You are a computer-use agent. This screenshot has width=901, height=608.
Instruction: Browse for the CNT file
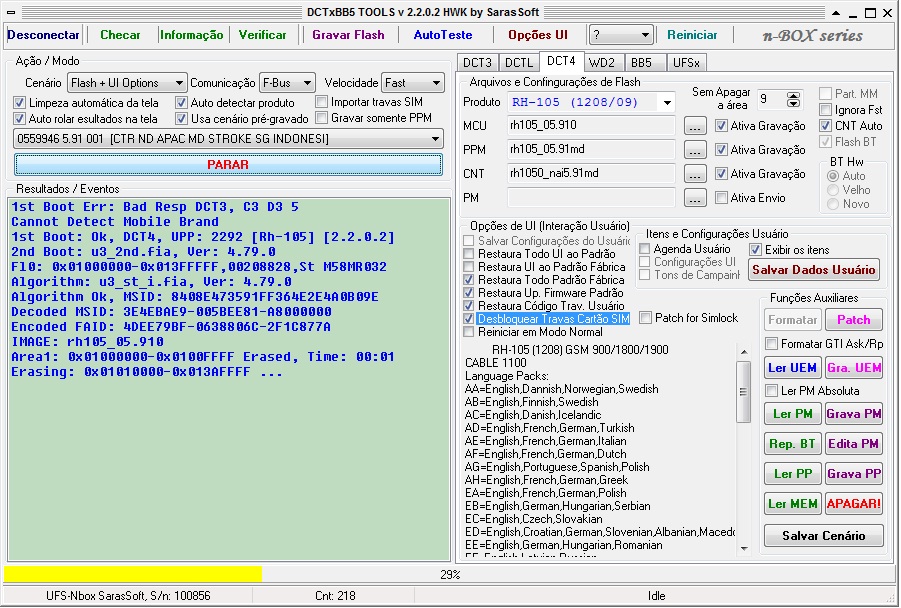click(695, 174)
